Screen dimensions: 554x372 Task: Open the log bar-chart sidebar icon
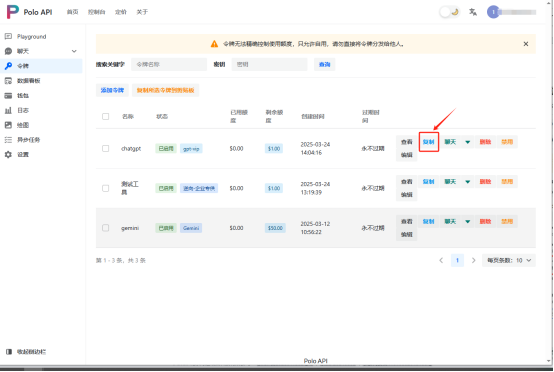8,110
